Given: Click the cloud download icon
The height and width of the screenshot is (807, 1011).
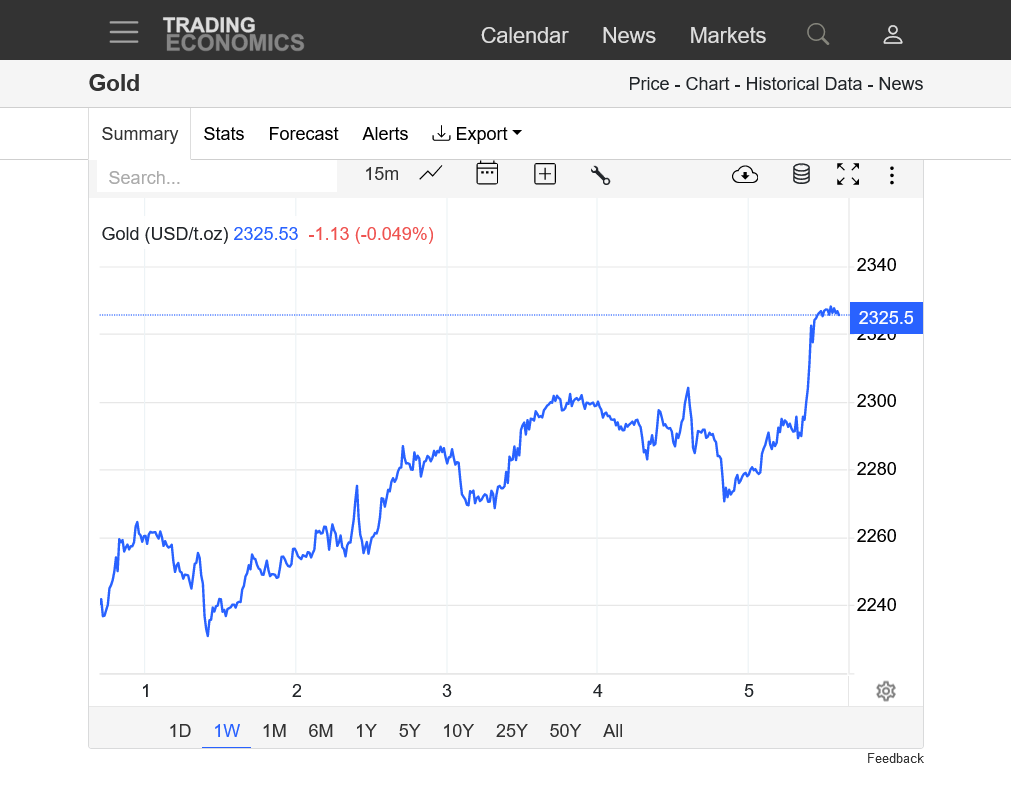Looking at the screenshot, I should (745, 175).
